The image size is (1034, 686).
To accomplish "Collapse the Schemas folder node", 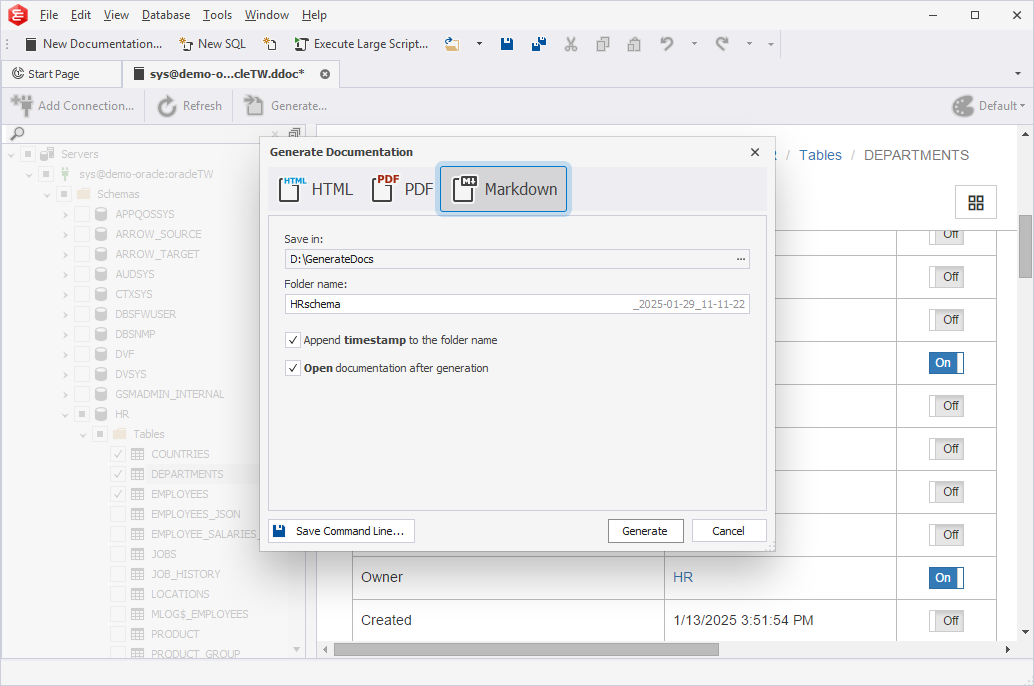I will (x=47, y=195).
